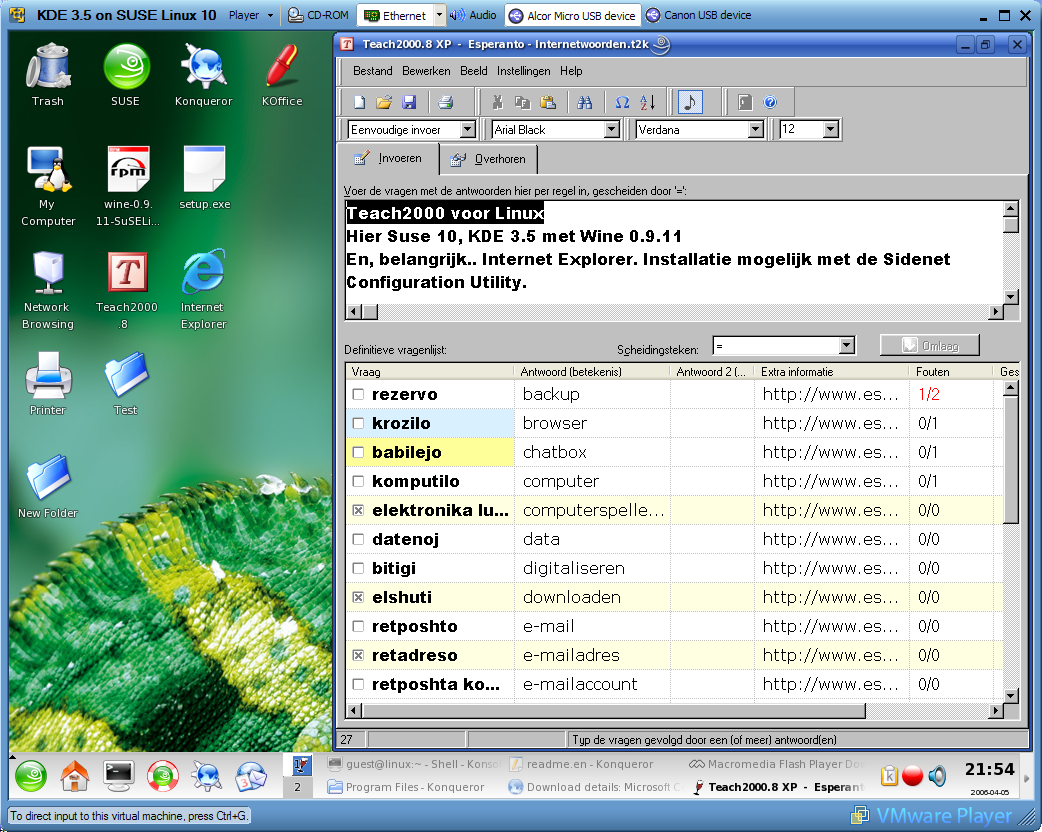Open the Test folder on the desktop
The width and height of the screenshot is (1042, 832).
pyautogui.click(x=126, y=384)
